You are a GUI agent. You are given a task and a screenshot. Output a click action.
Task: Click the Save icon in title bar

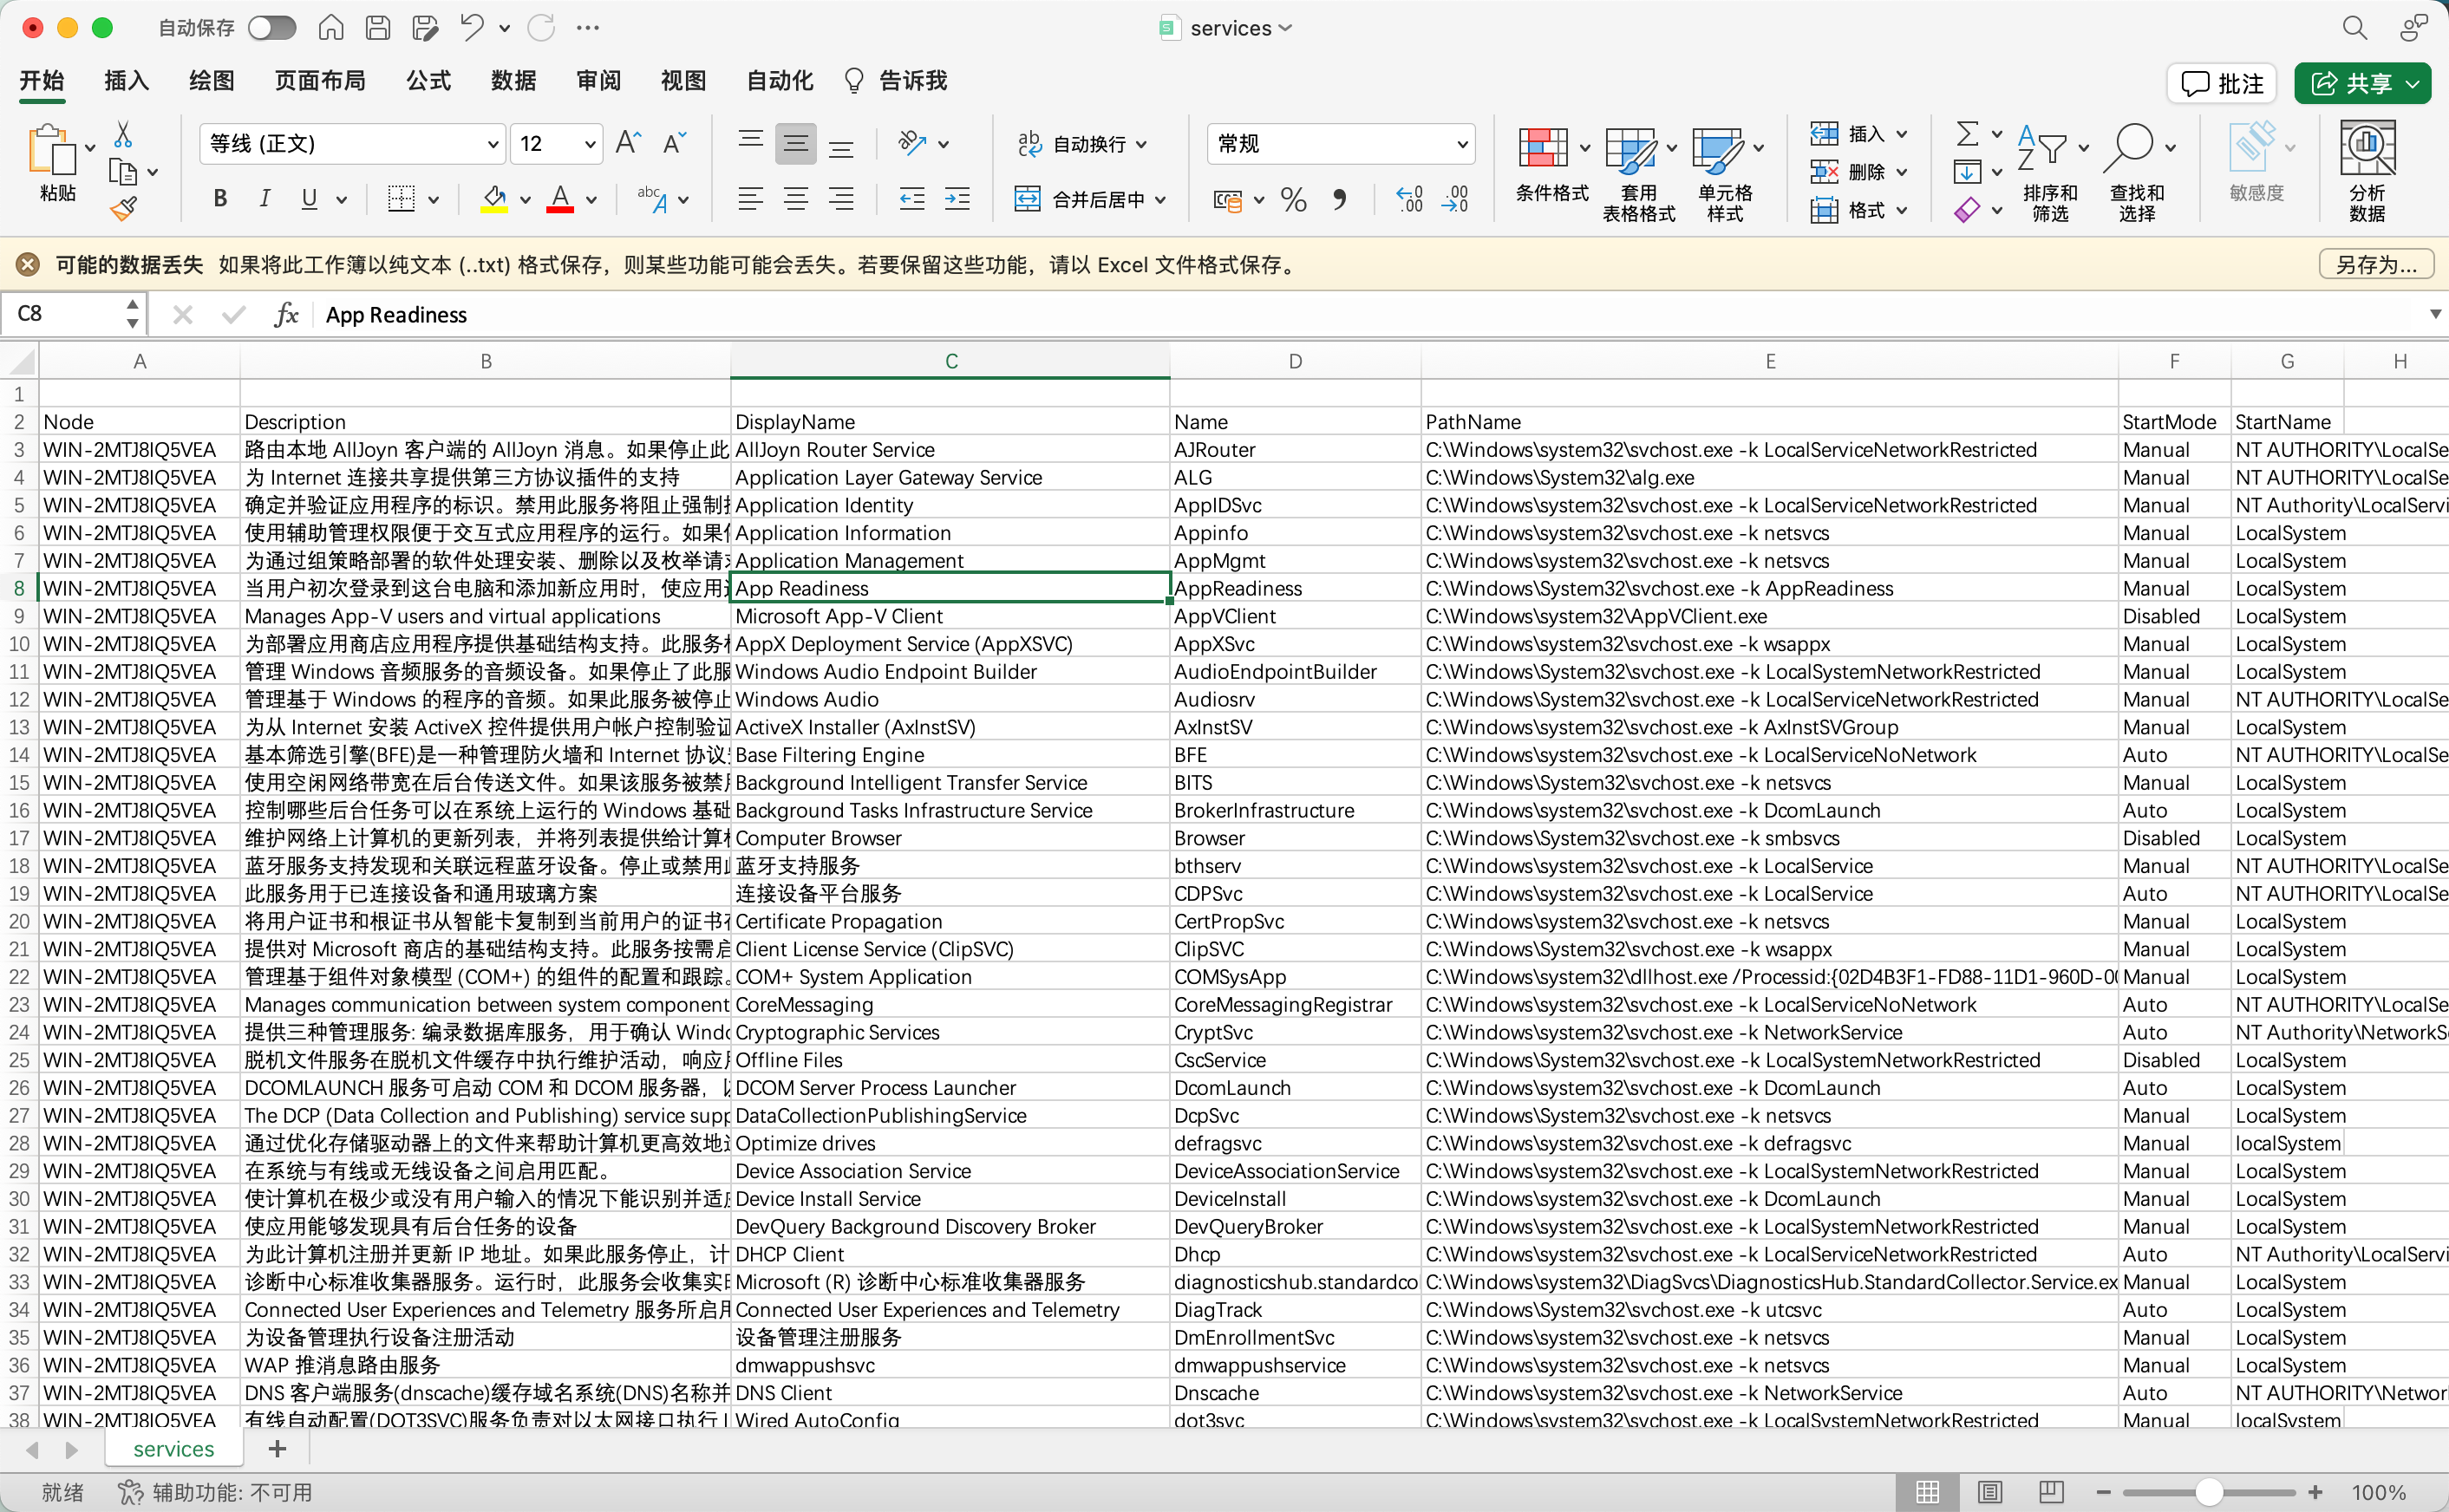[377, 28]
